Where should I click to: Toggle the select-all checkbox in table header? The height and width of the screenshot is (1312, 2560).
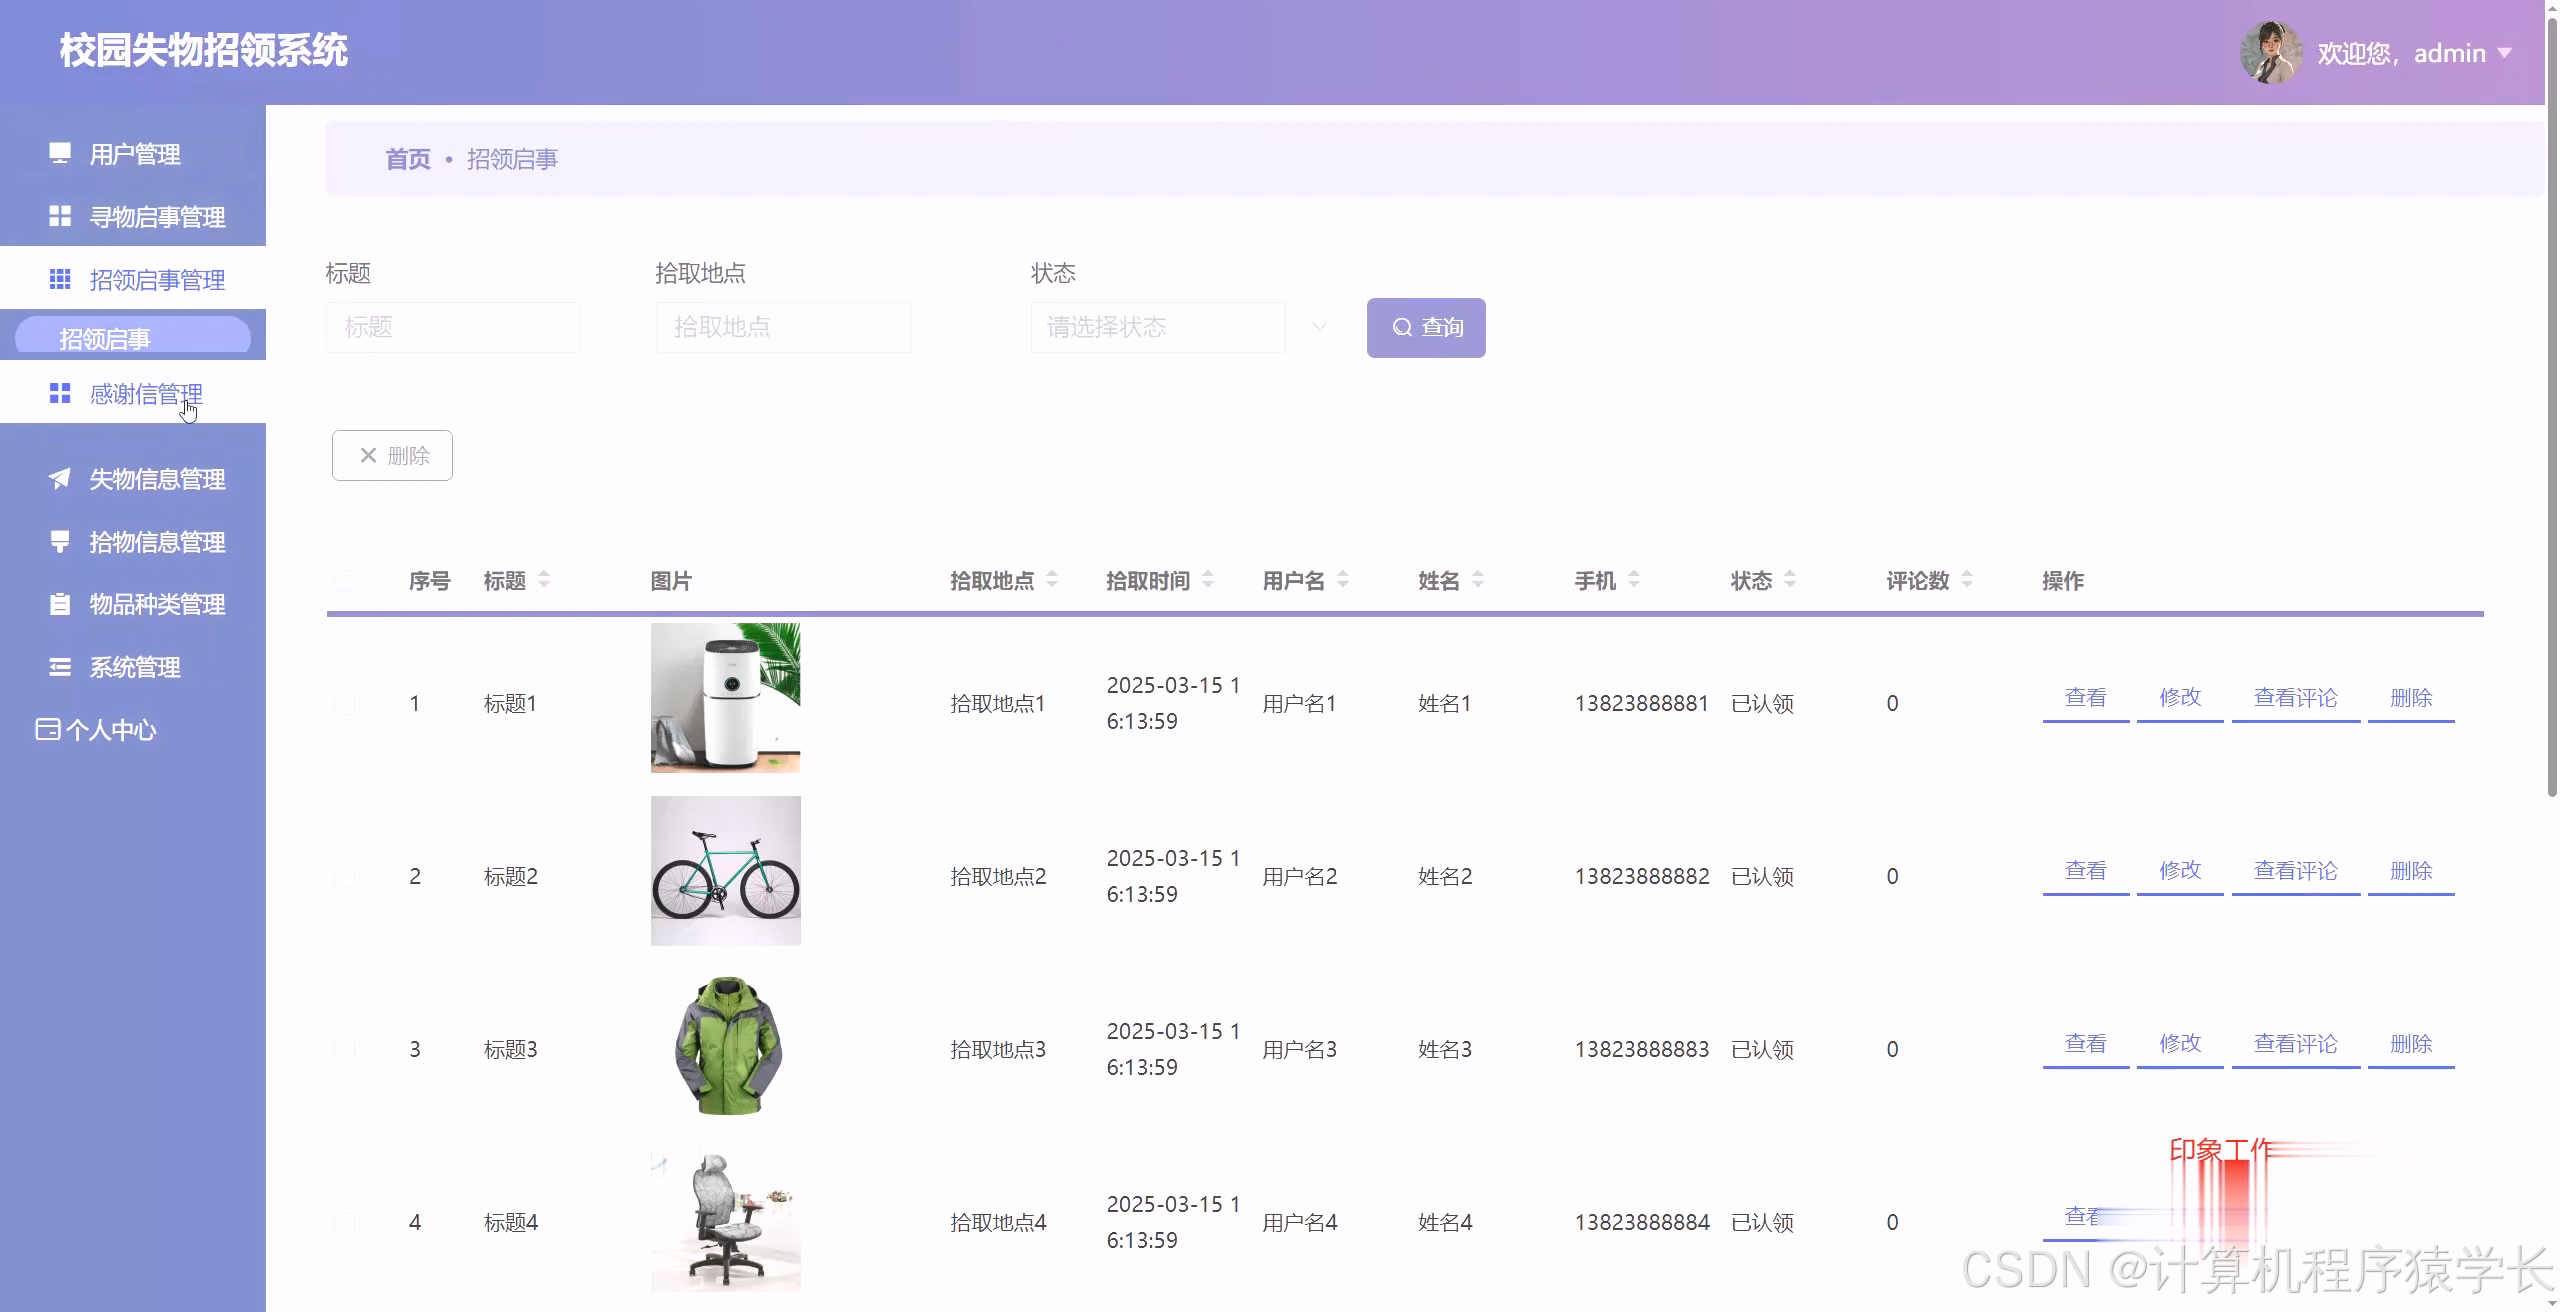coord(345,580)
